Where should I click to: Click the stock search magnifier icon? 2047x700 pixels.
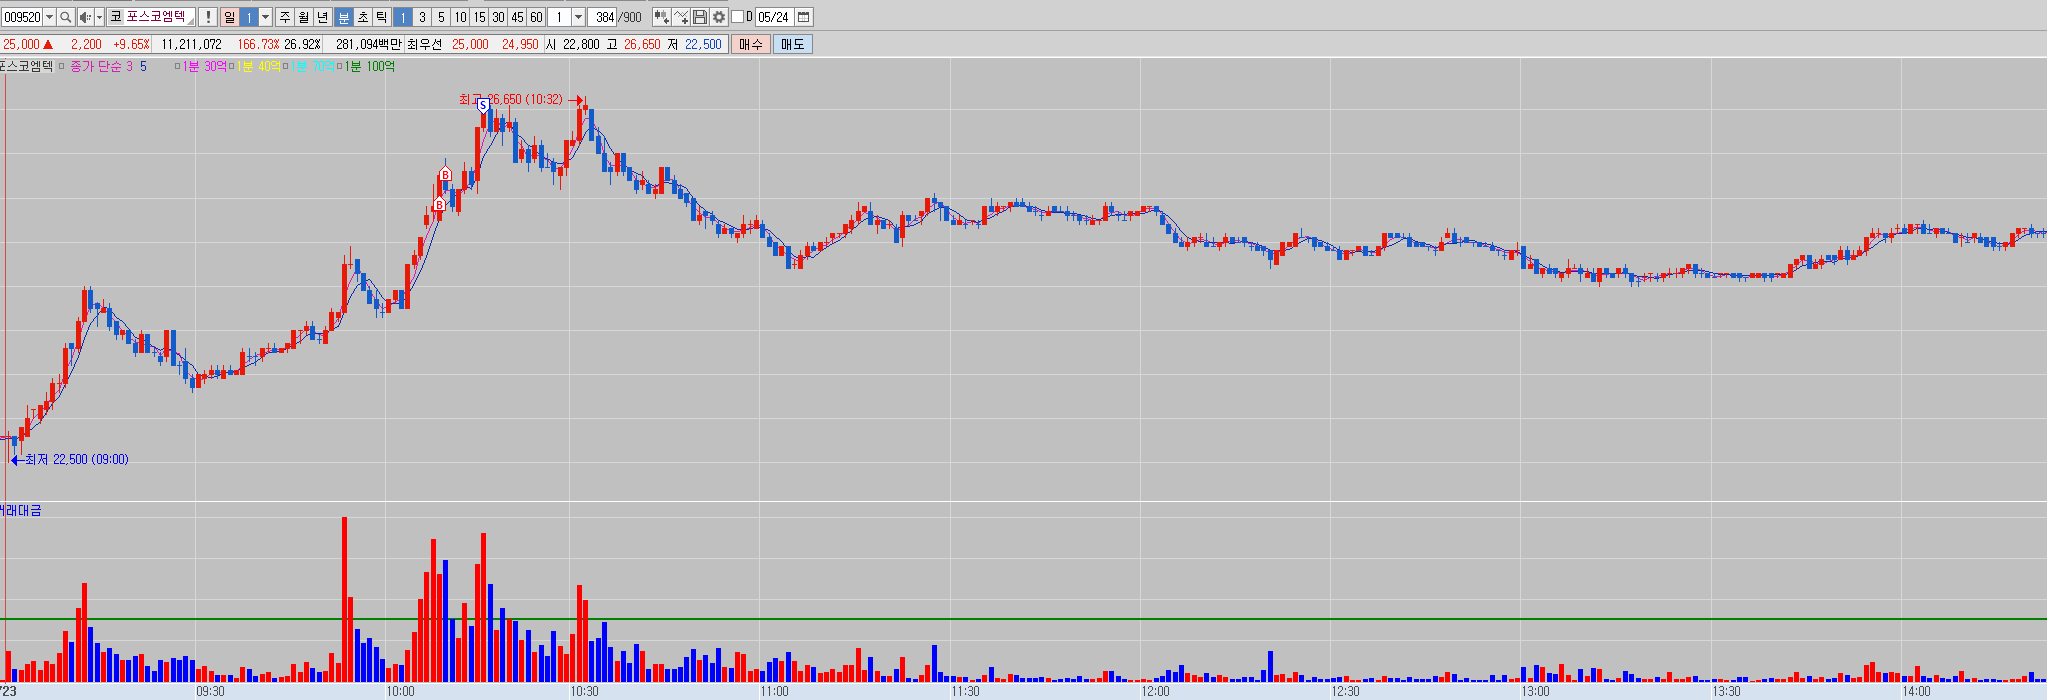click(66, 17)
